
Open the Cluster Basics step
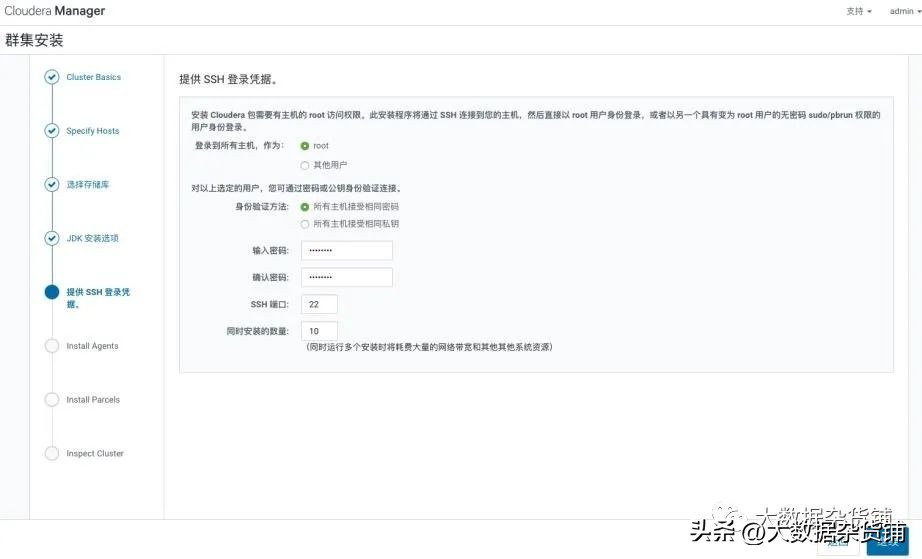tap(93, 77)
